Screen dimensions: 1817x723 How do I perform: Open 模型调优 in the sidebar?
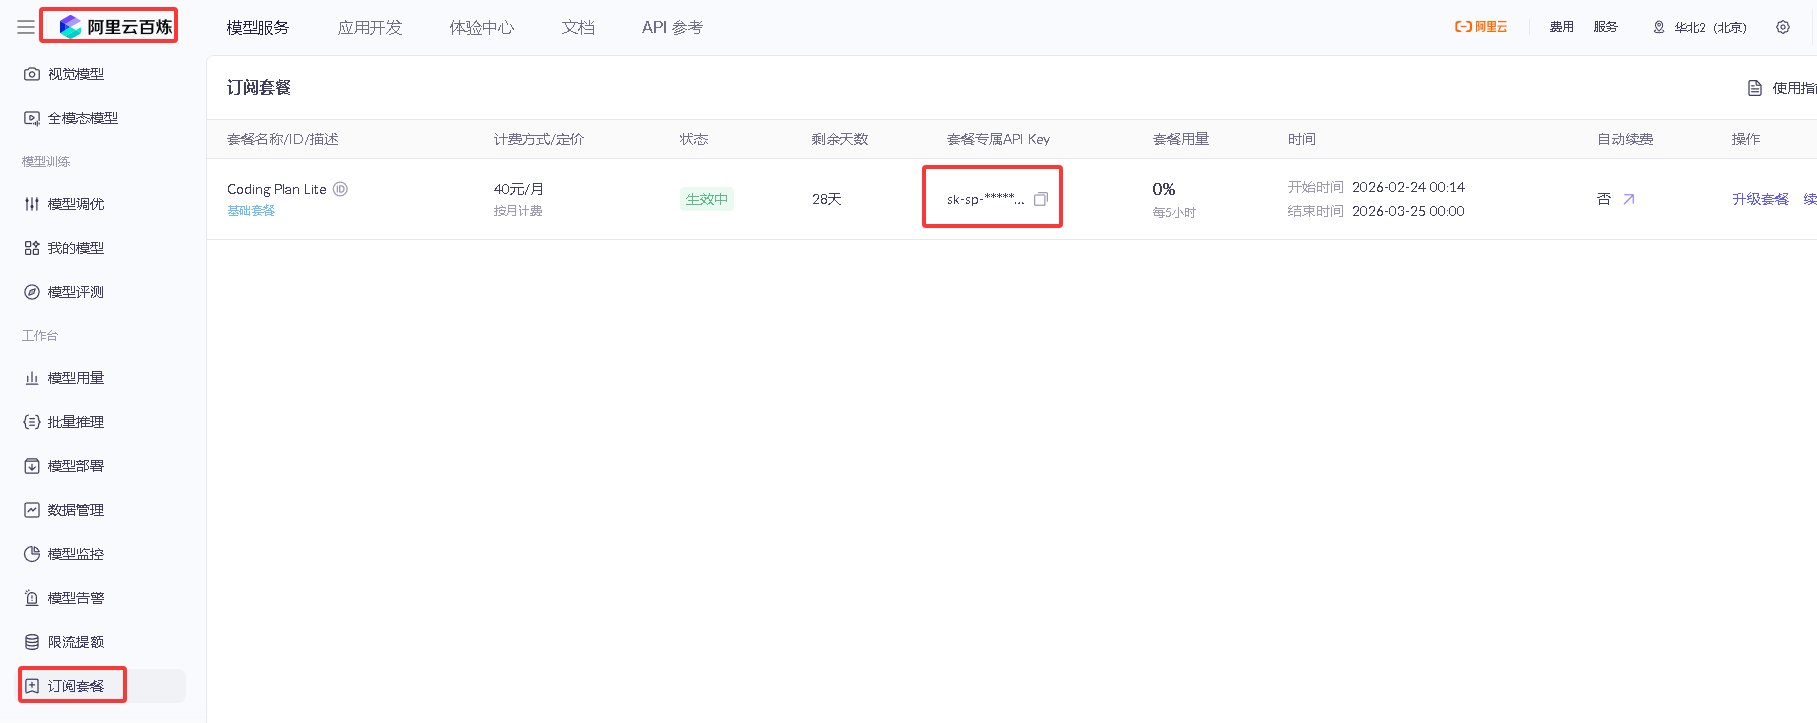76,204
